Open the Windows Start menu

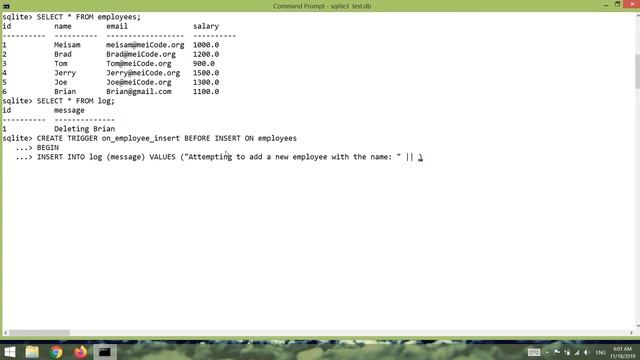(x=9, y=352)
